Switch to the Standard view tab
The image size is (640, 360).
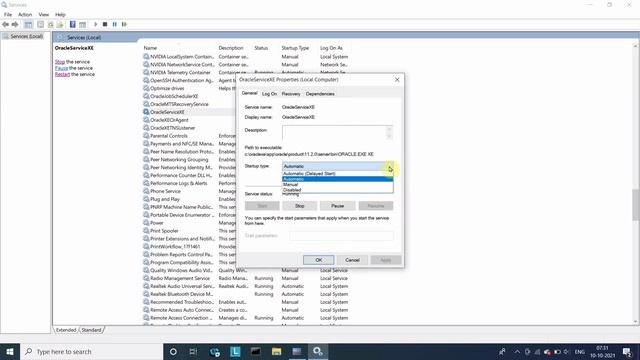(x=91, y=330)
